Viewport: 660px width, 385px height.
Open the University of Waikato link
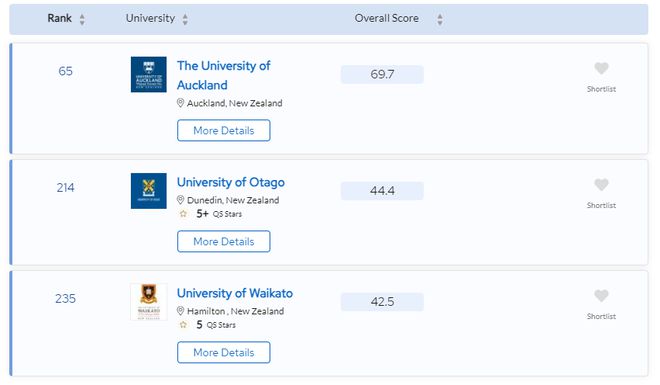(x=235, y=293)
